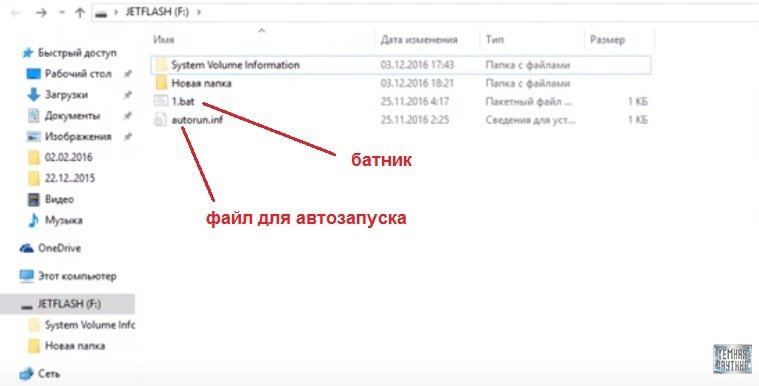Sort files by the Имя column

(x=164, y=40)
